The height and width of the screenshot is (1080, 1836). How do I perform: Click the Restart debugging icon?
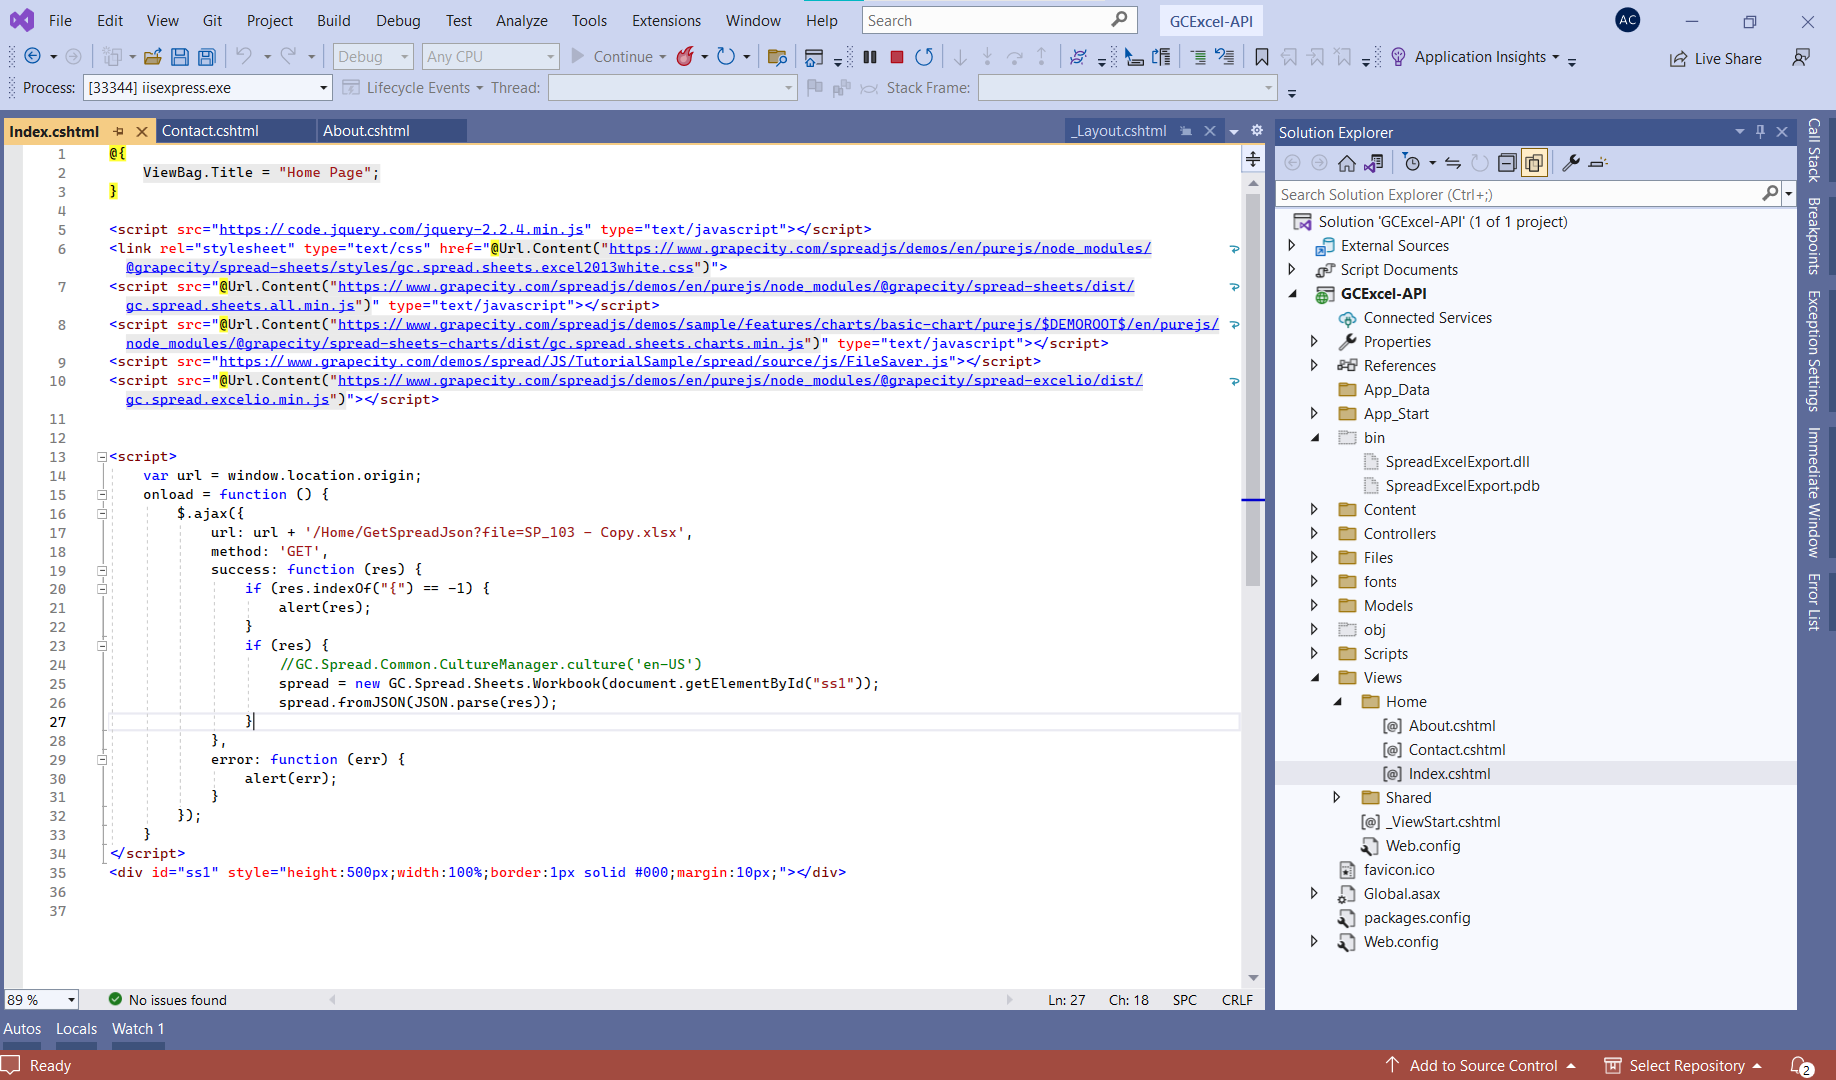pyautogui.click(x=924, y=57)
